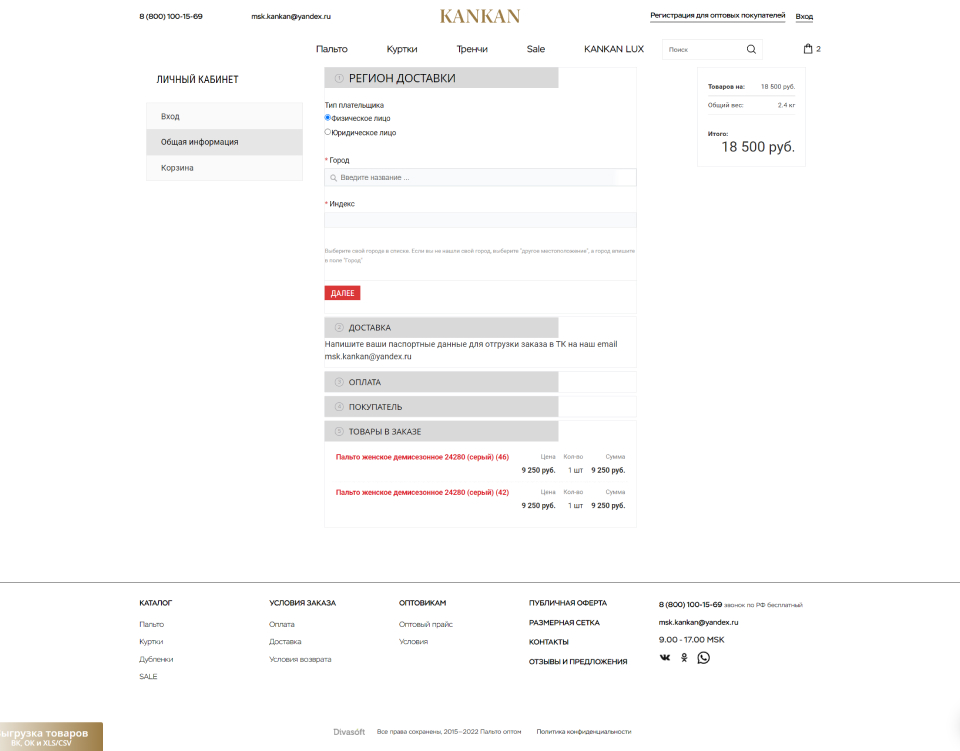The height and width of the screenshot is (751, 960).
Task: Open the first coat product link, size 46
Action: (x=422, y=457)
